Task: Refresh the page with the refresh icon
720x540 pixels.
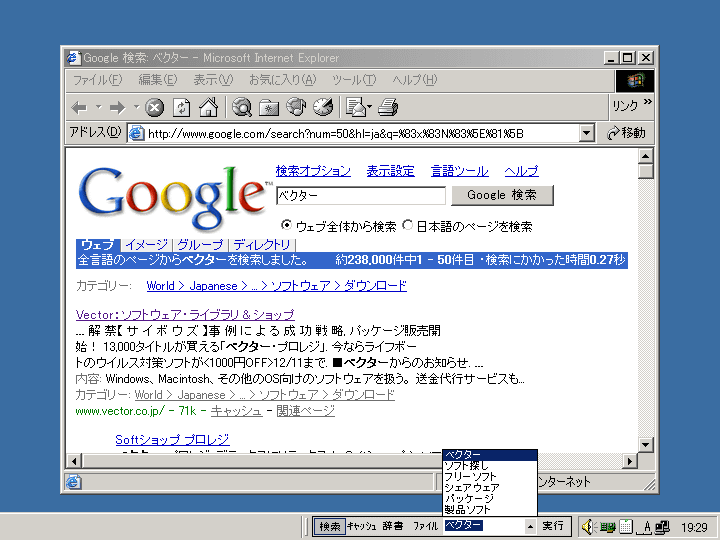Action: [181, 108]
